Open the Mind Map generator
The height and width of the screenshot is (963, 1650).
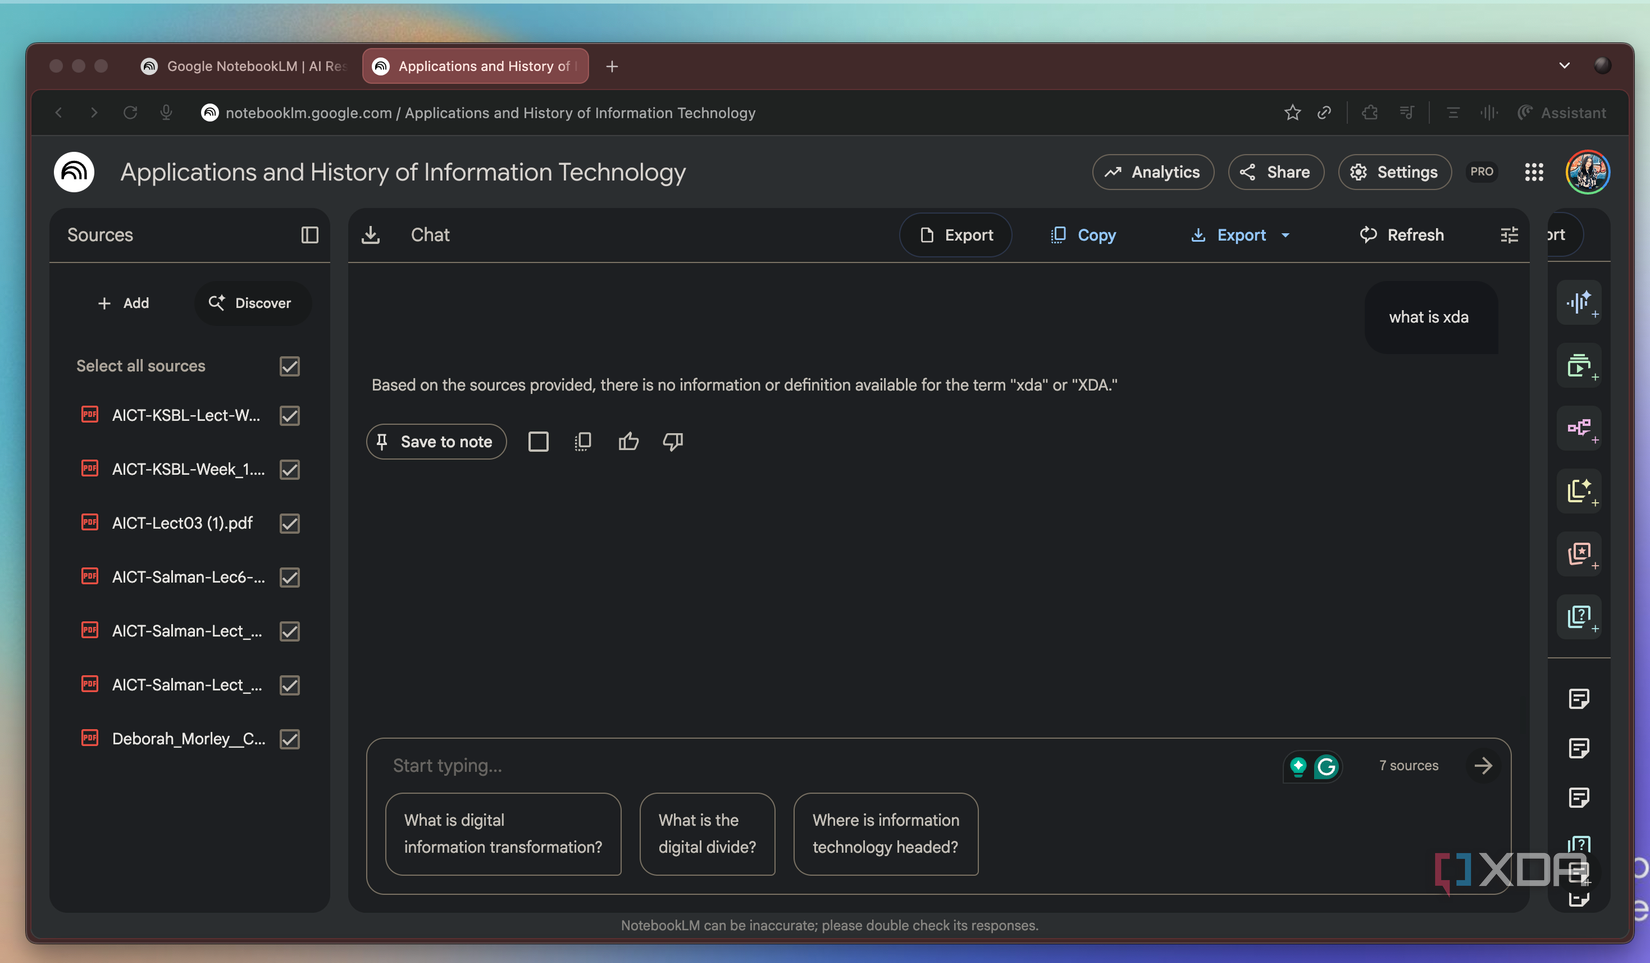click(1580, 428)
